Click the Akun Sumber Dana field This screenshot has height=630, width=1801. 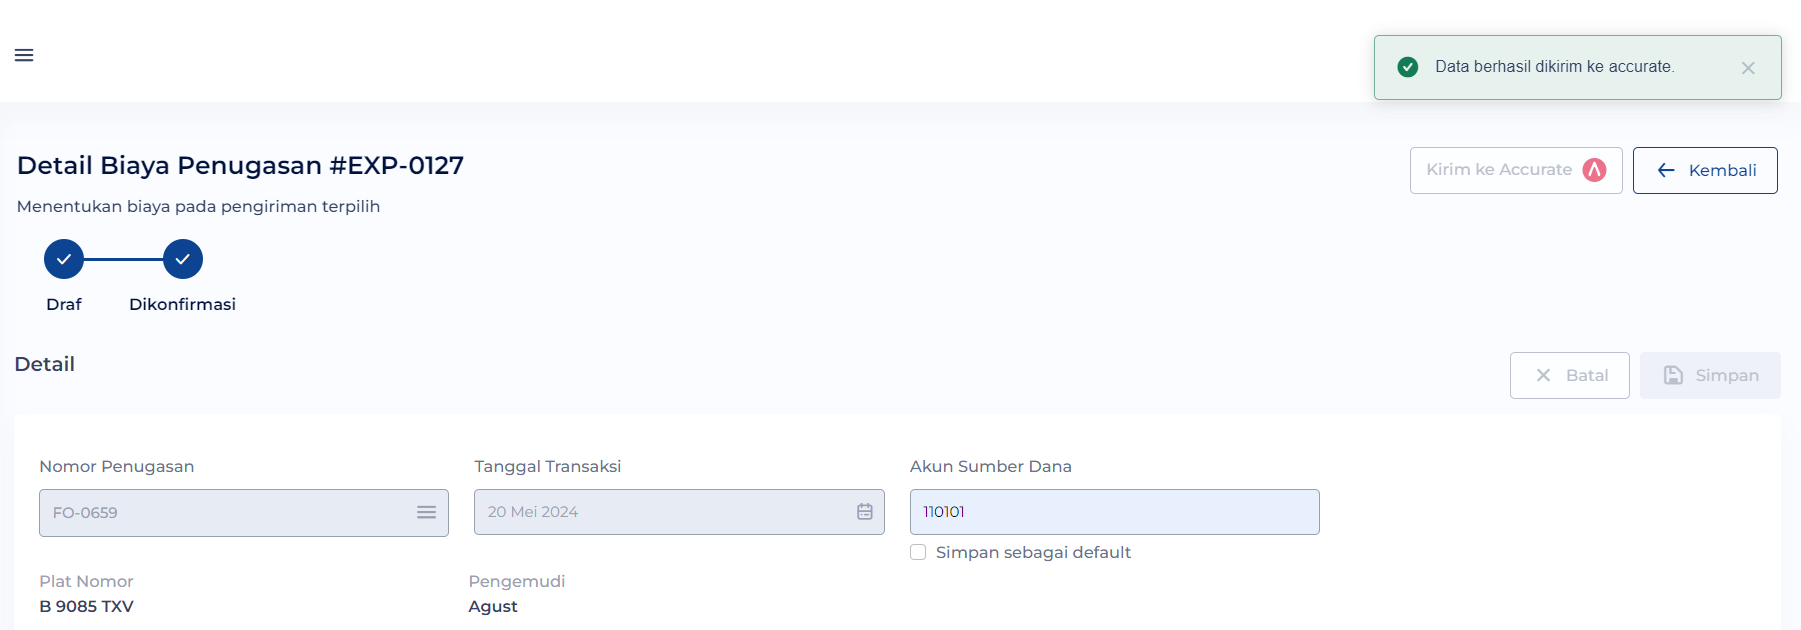[1115, 512]
